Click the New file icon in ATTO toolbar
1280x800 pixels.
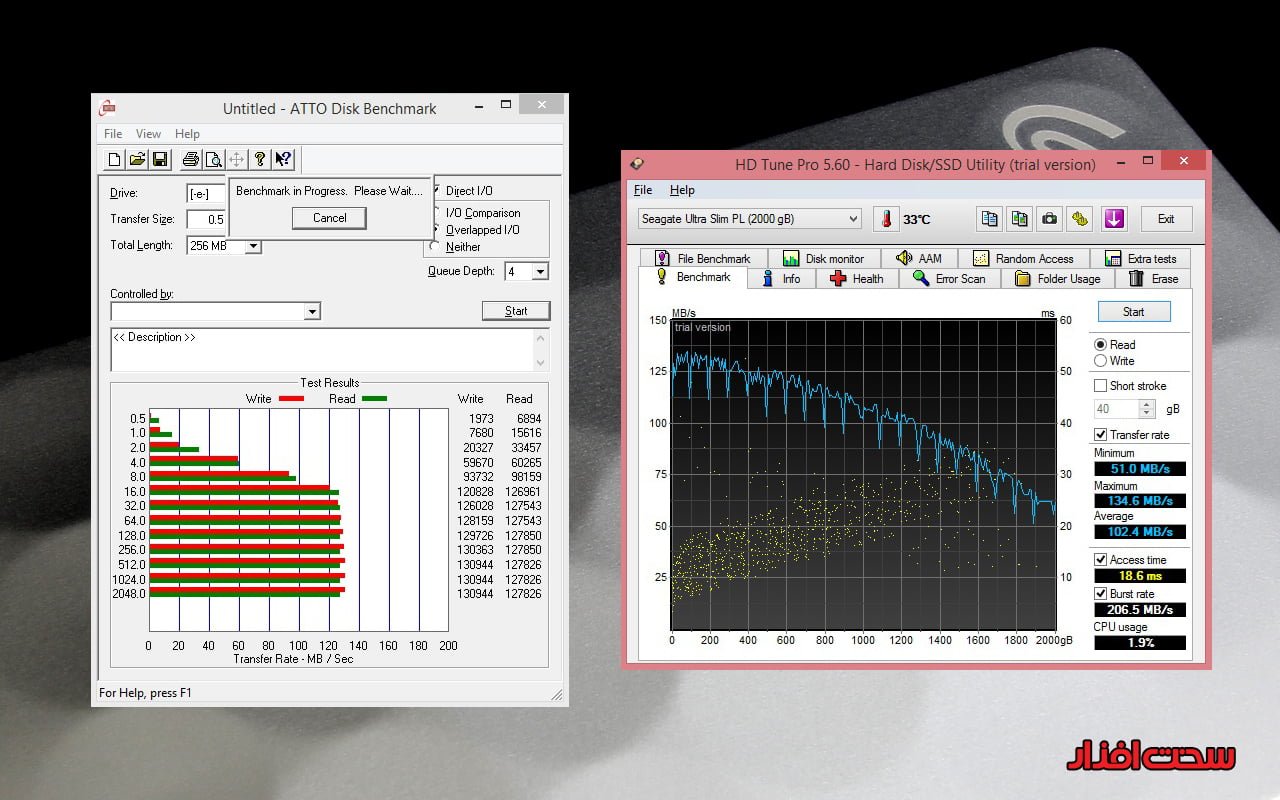tap(114, 159)
